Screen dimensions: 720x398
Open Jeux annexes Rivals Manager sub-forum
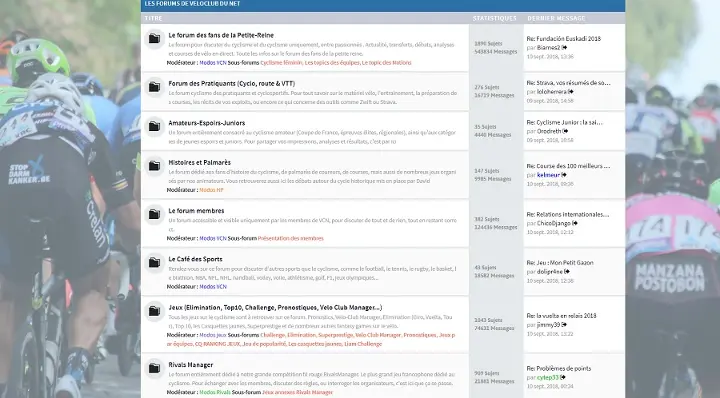pos(297,392)
